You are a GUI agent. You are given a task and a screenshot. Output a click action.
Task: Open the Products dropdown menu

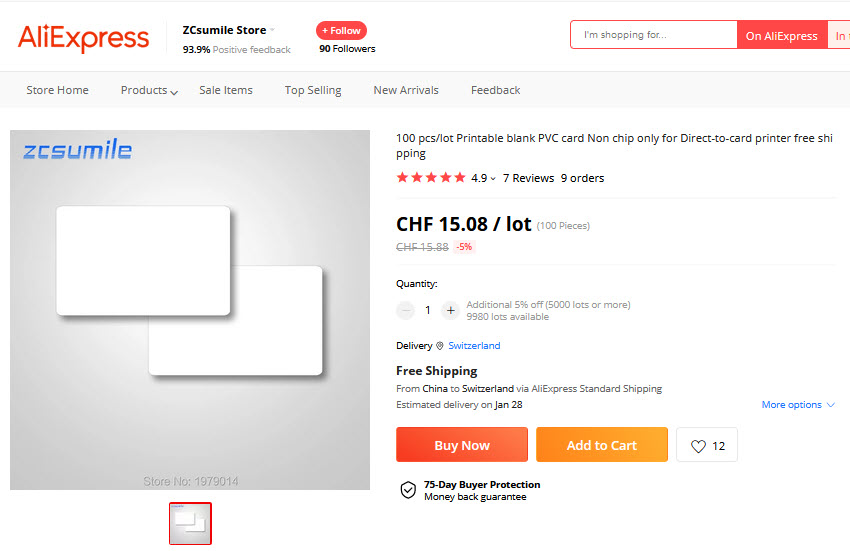[149, 90]
